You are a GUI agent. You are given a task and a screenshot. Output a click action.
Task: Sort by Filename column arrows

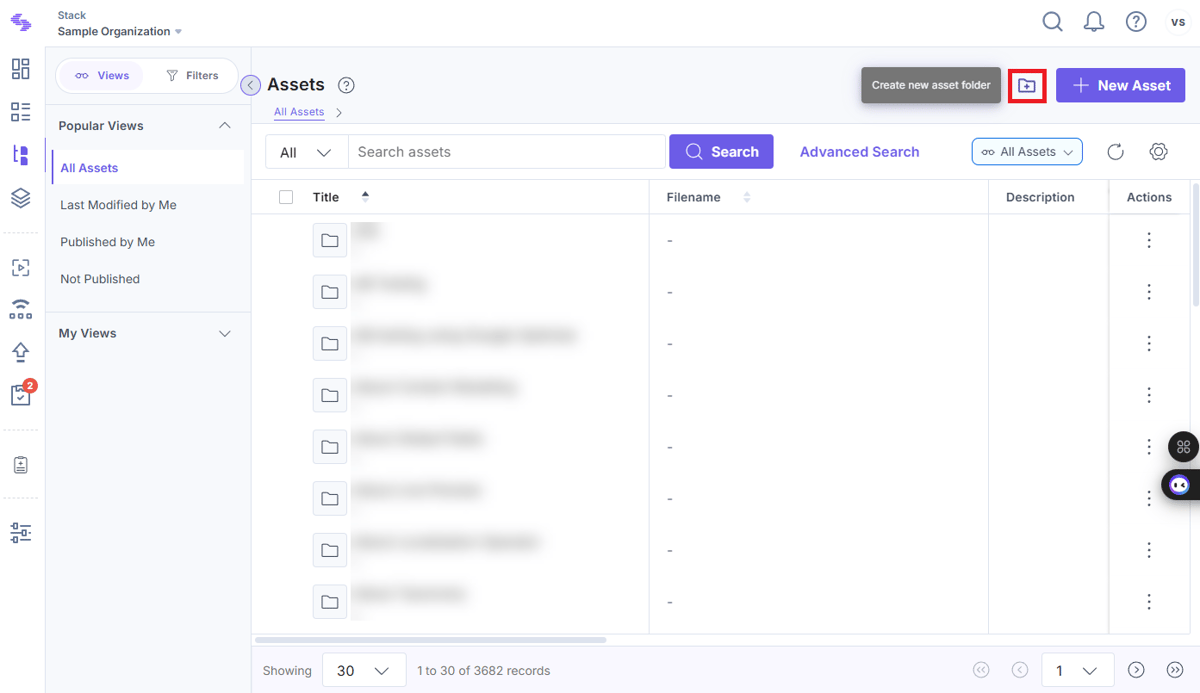(x=747, y=197)
